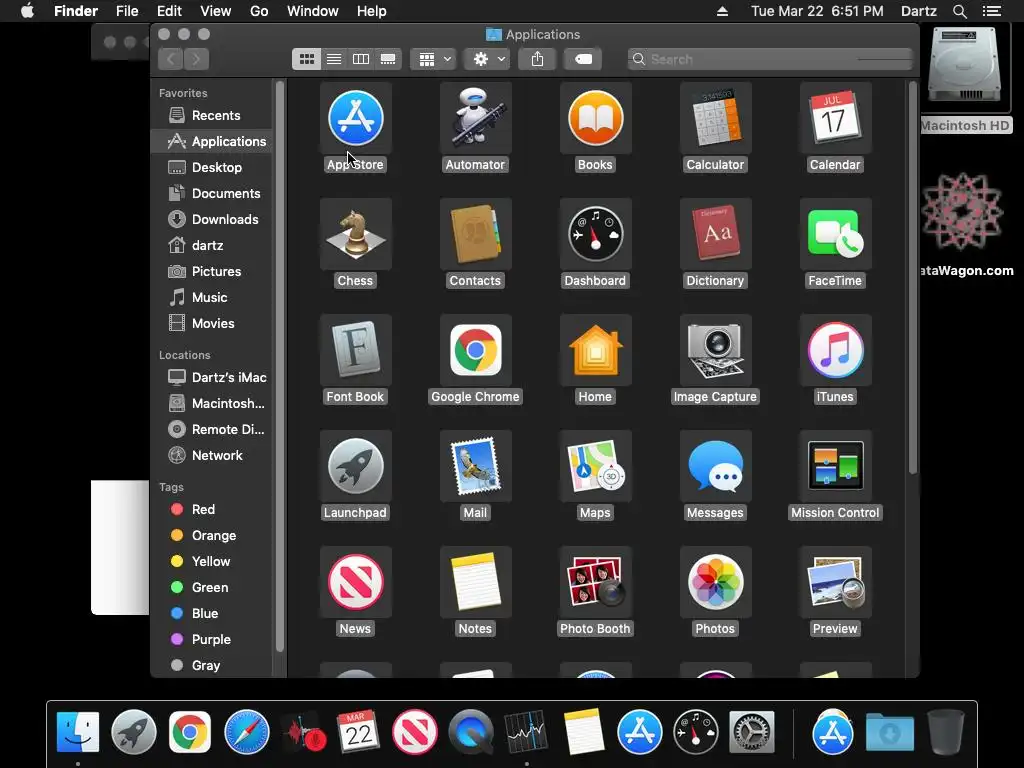This screenshot has width=1024, height=768.
Task: Open the Go menu
Action: tap(259, 11)
